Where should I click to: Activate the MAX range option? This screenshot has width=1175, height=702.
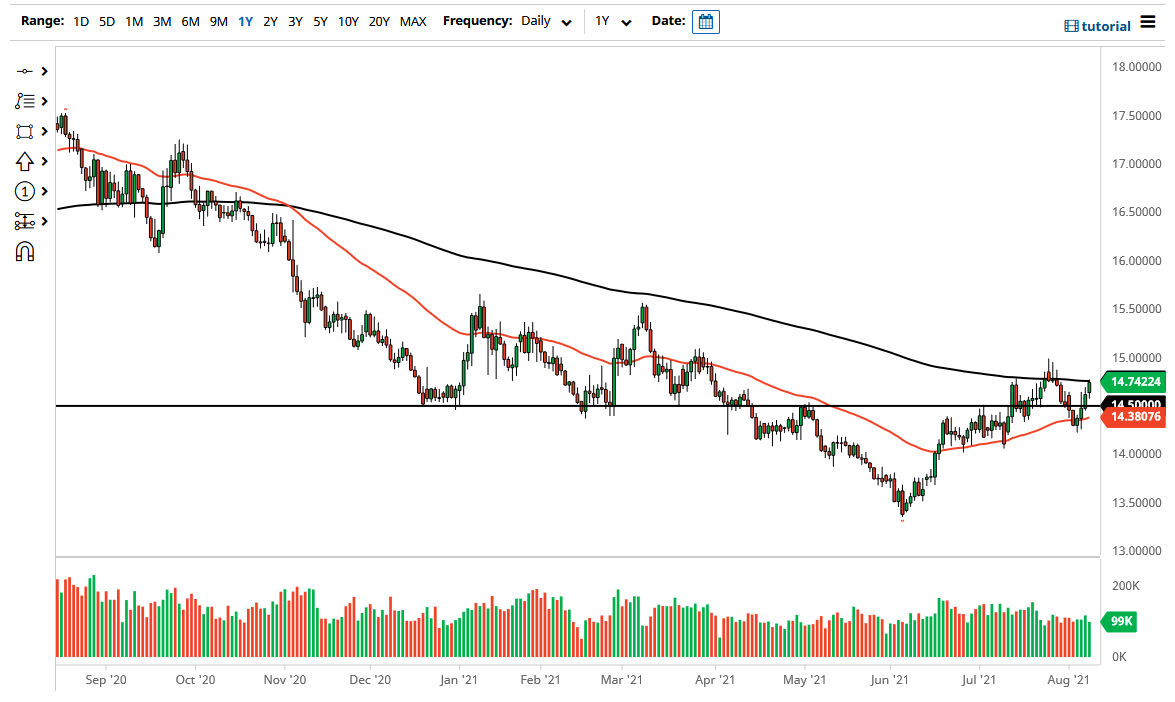(413, 21)
